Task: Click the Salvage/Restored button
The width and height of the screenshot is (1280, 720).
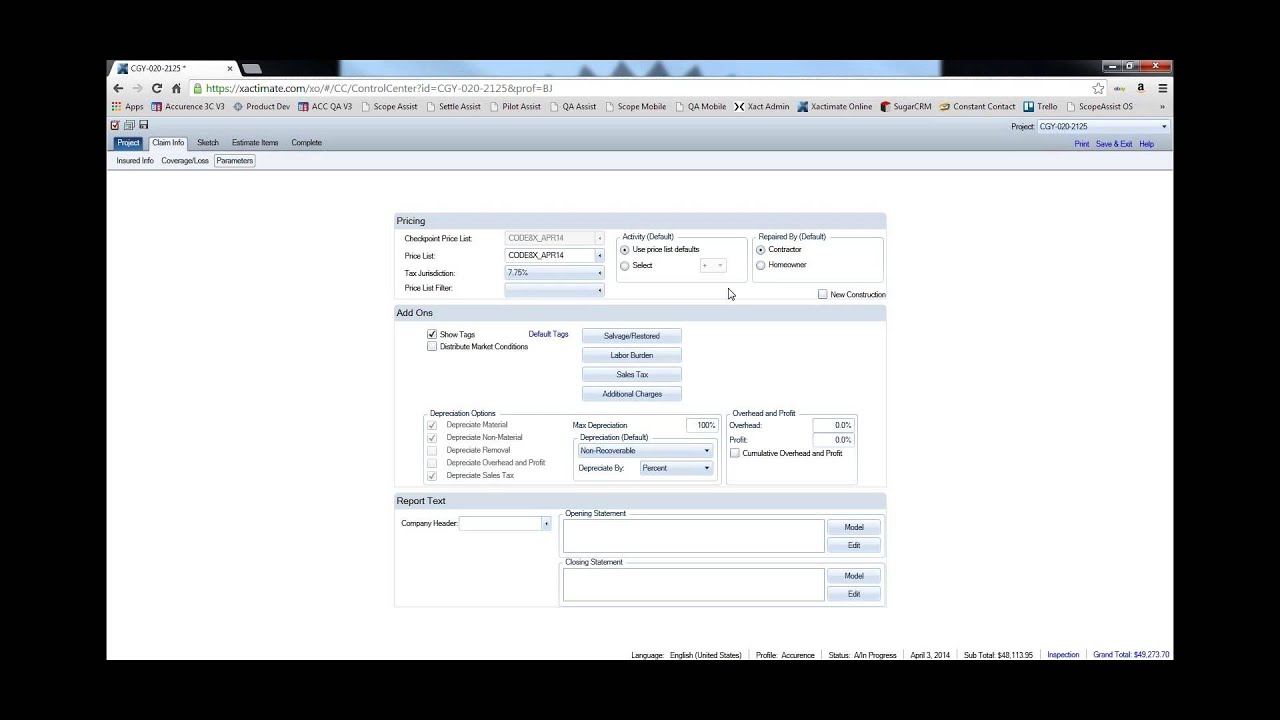Action: click(632, 336)
